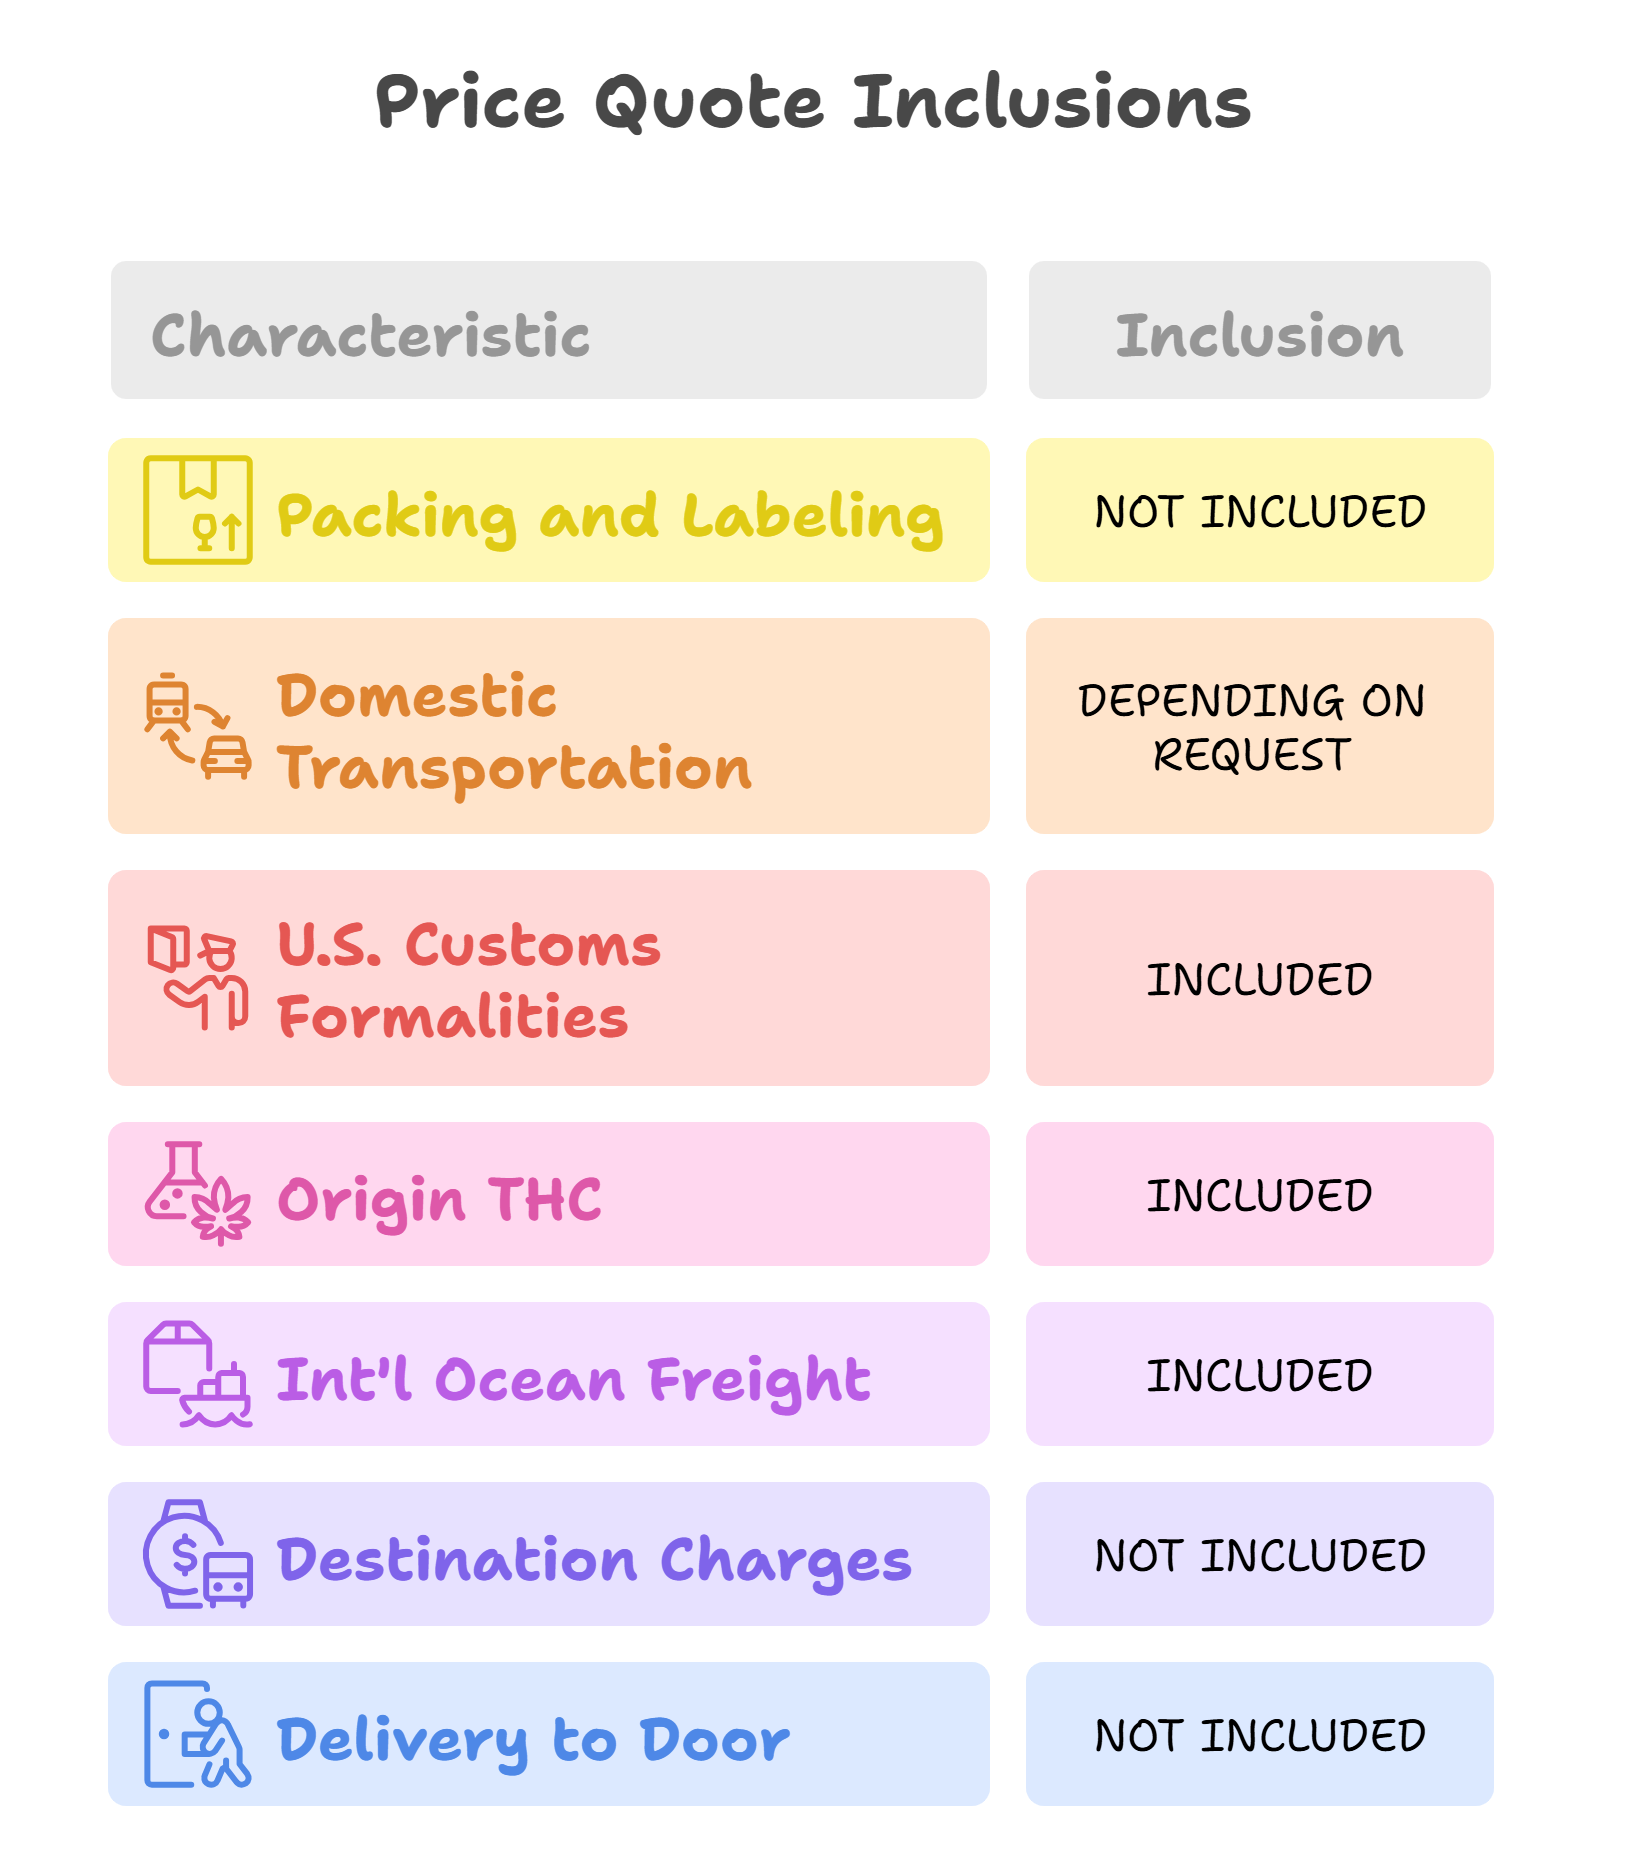The width and height of the screenshot is (1626, 1875).
Task: Click the Destination Charges money icon
Action: (197, 1554)
